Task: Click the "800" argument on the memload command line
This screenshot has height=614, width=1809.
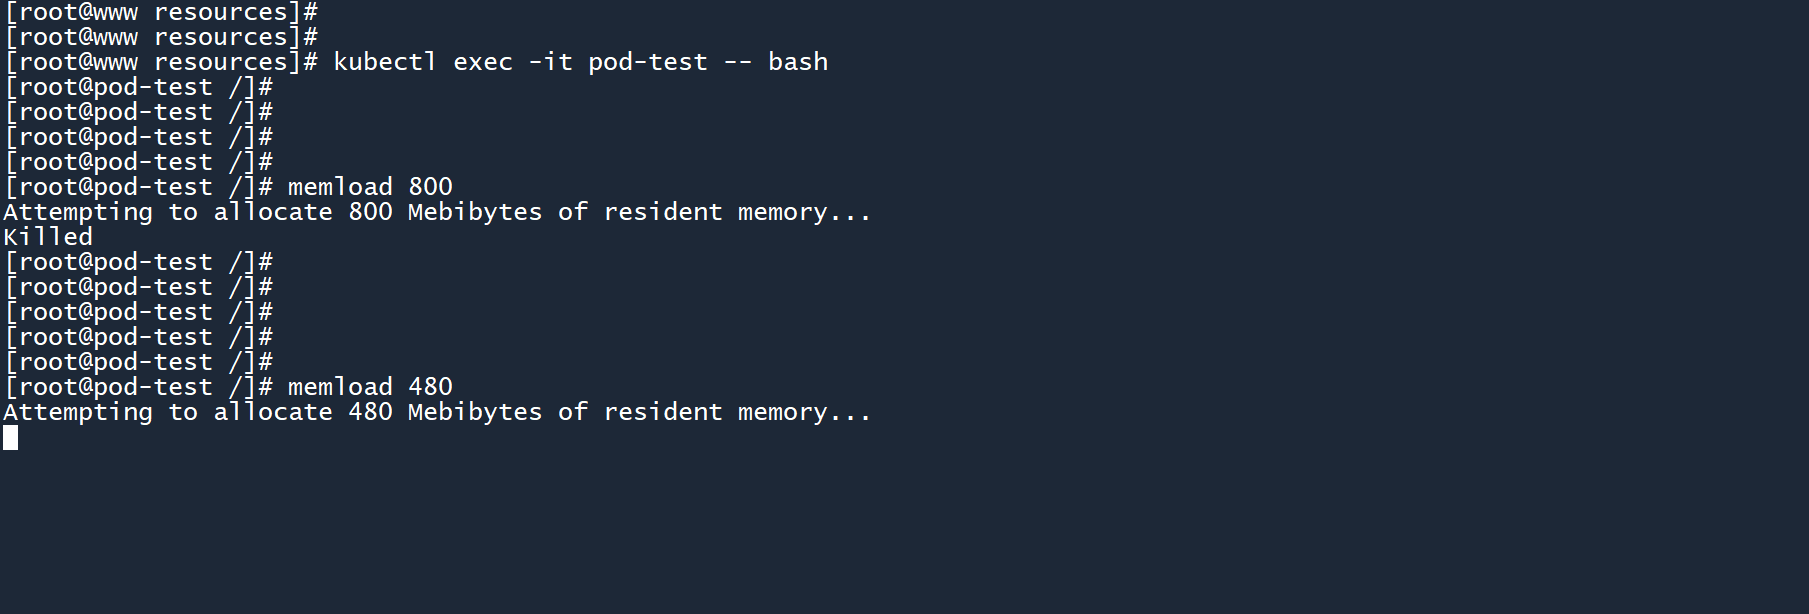Action: [430, 187]
